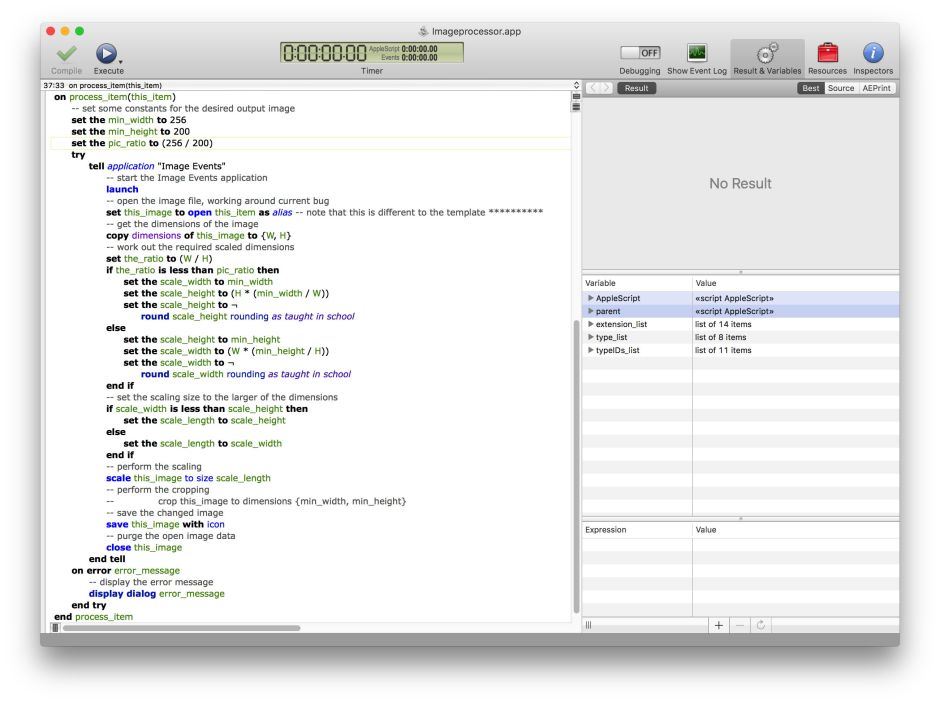Viewport: 940px width, 704px height.
Task: Switch result view to AEPrint
Action: (876, 88)
